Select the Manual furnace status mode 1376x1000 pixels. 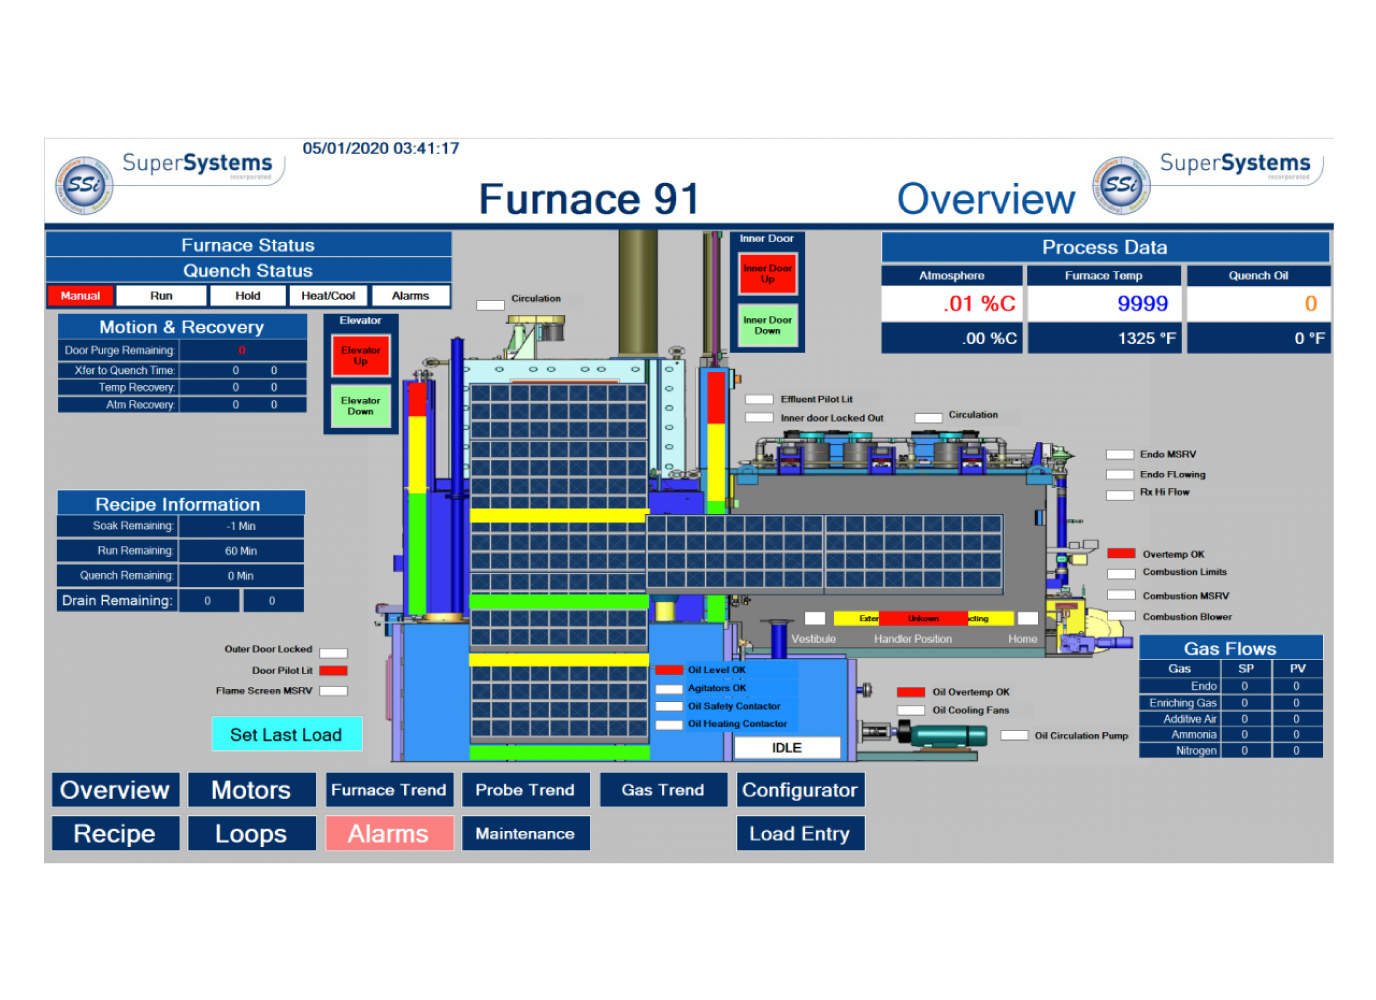point(80,296)
